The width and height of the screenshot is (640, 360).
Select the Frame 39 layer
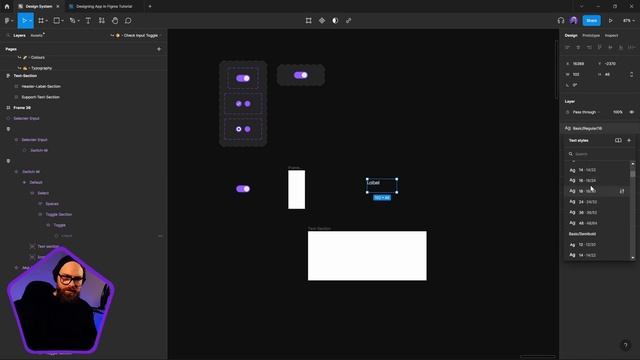point(22,108)
